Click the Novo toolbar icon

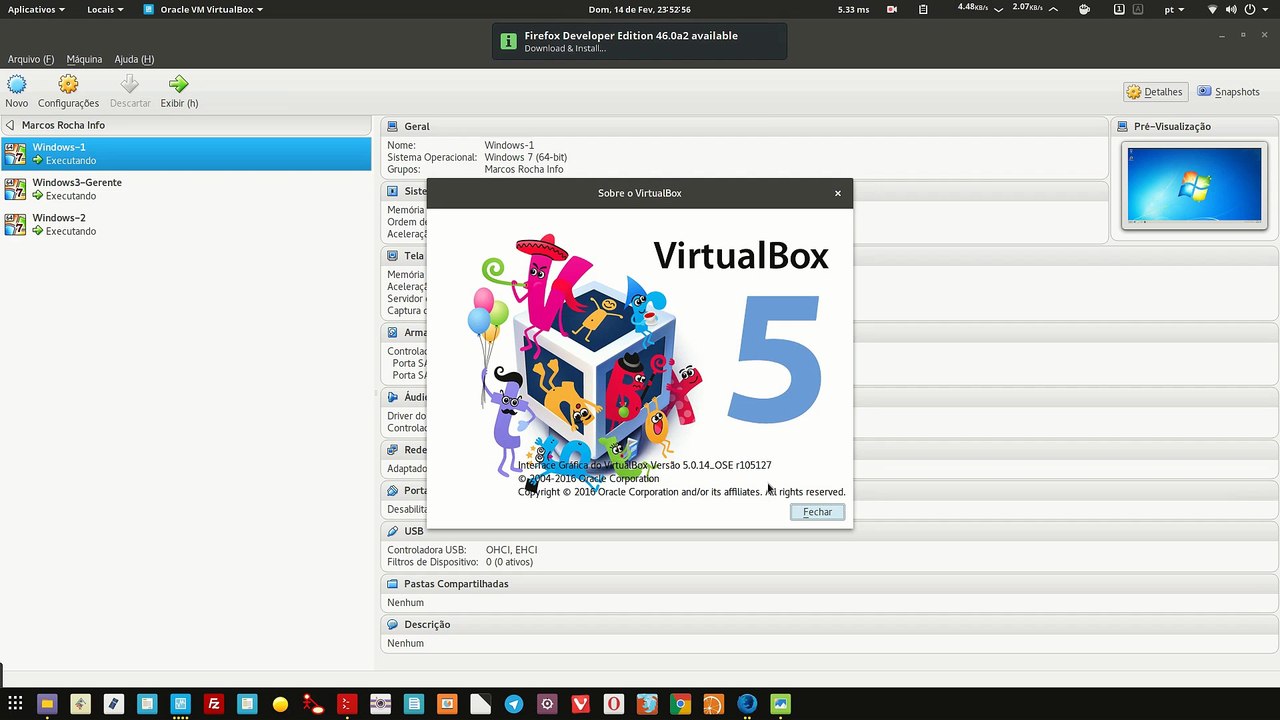coord(17,84)
